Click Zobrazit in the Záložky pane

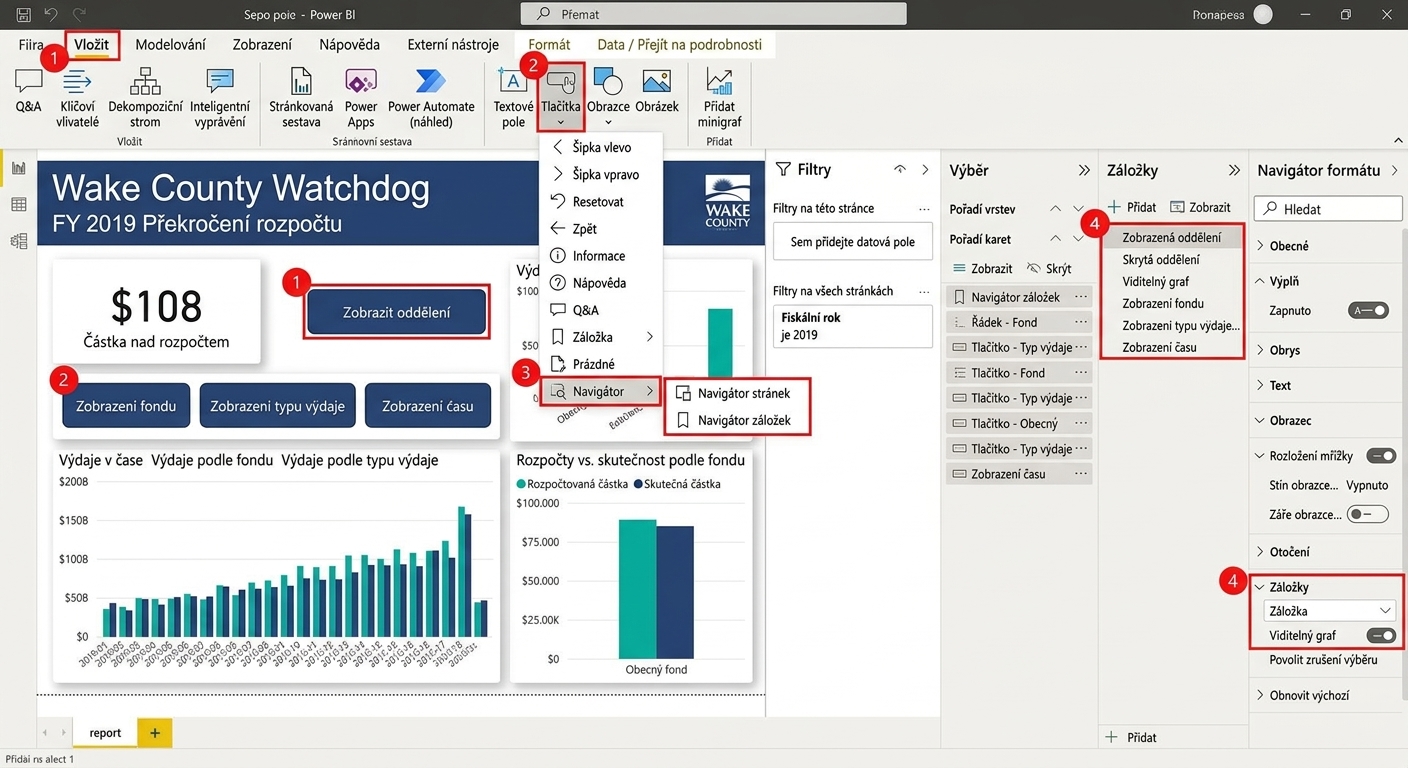pos(1200,207)
